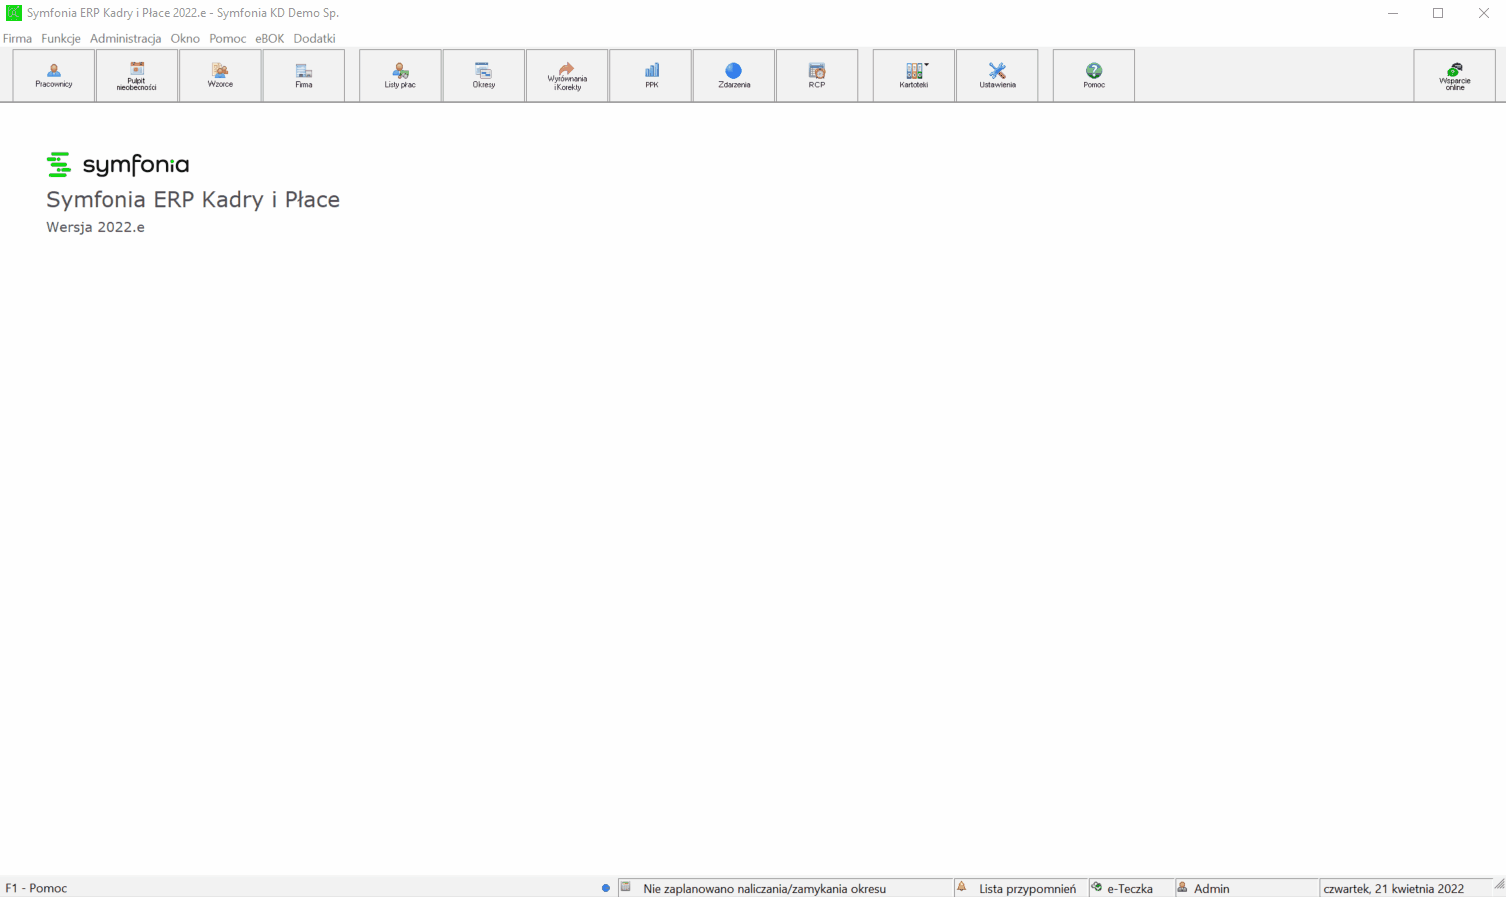This screenshot has height=897, width=1506.
Task: Click the Okresy toolbar icon
Action: [x=484, y=75]
